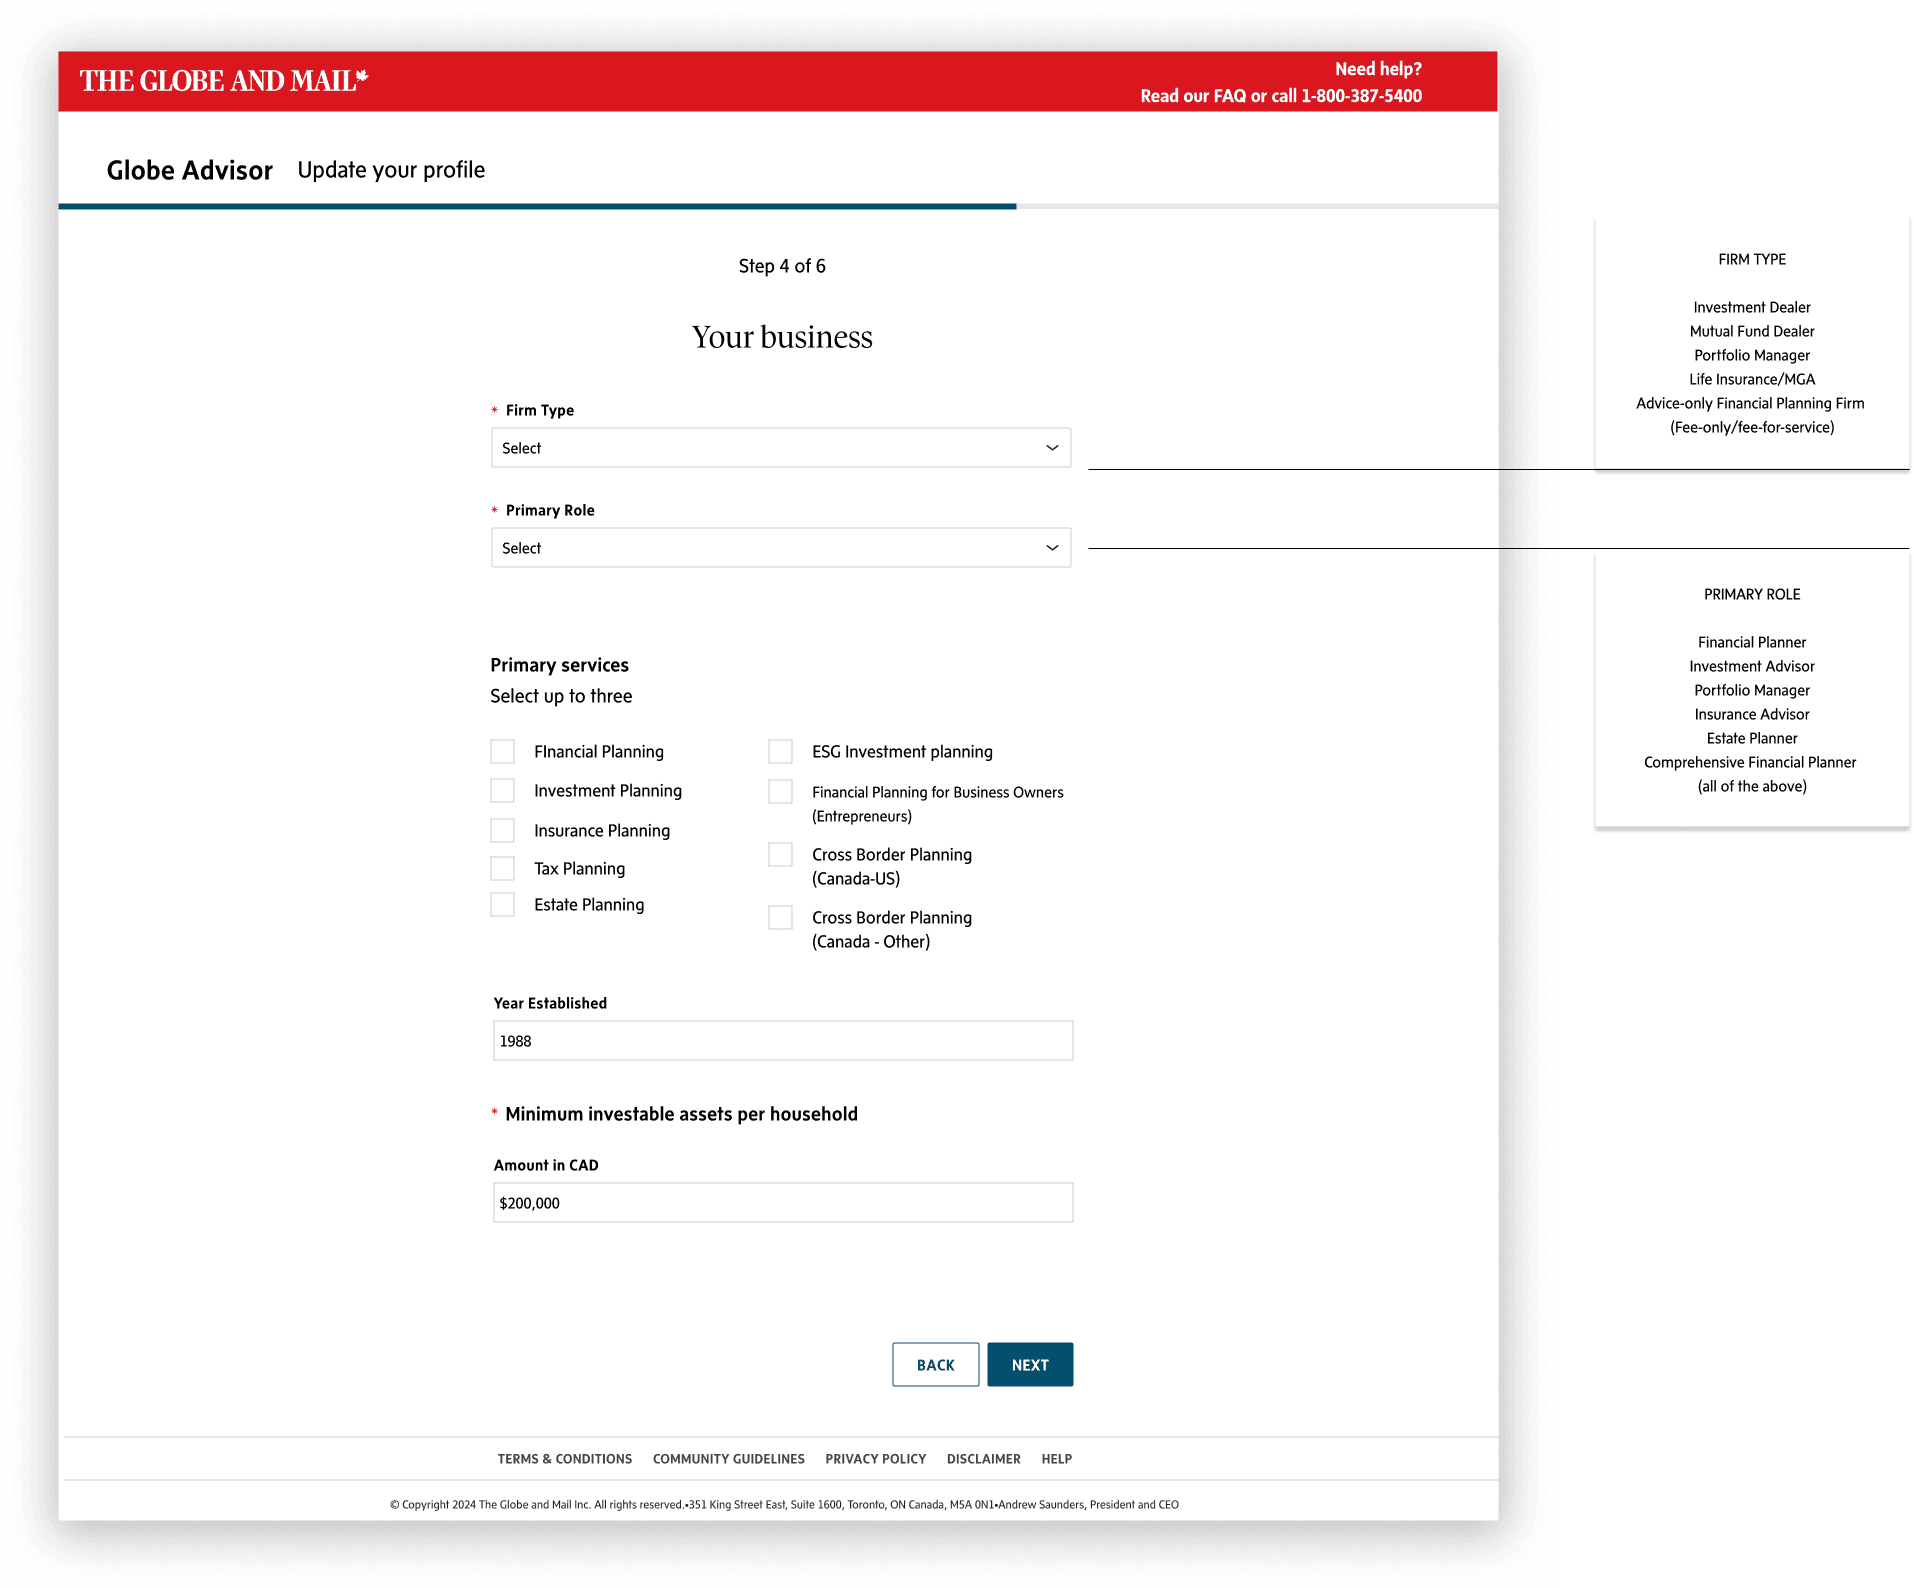Click the Amount in CAD field
The height and width of the screenshot is (1588, 1914).
[x=783, y=1203]
